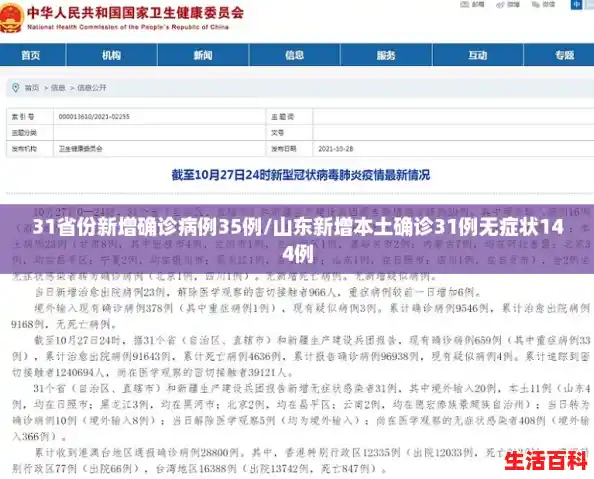The image size is (594, 479).
Task: Follow the 首页 breadcrumb link
Action: click(32, 88)
